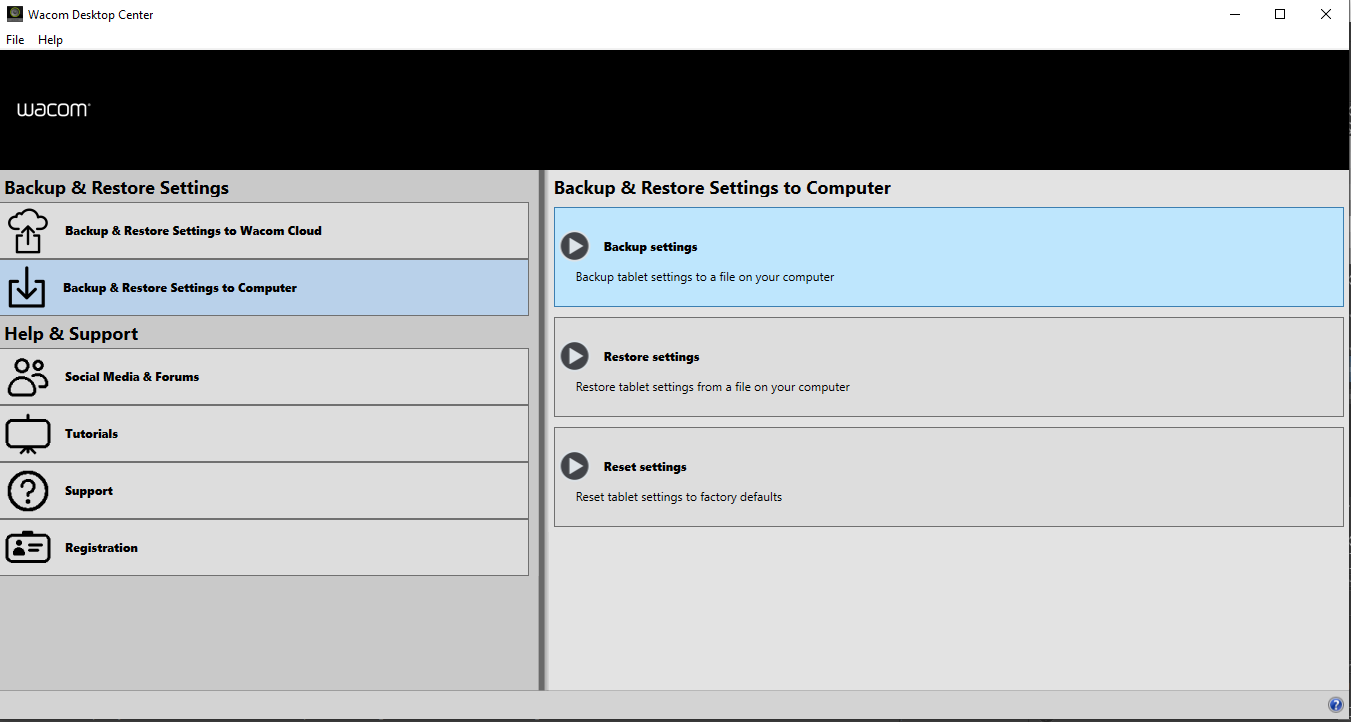The height and width of the screenshot is (722, 1351).
Task: Click the download-to-computer arrow icon
Action: tap(27, 288)
